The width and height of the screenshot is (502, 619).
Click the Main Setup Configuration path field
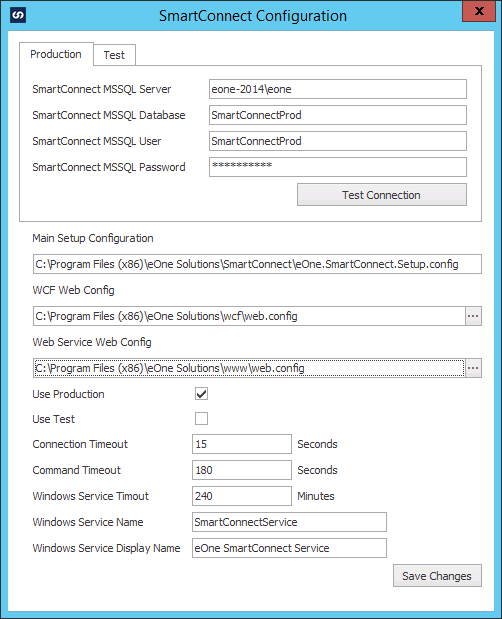[257, 264]
